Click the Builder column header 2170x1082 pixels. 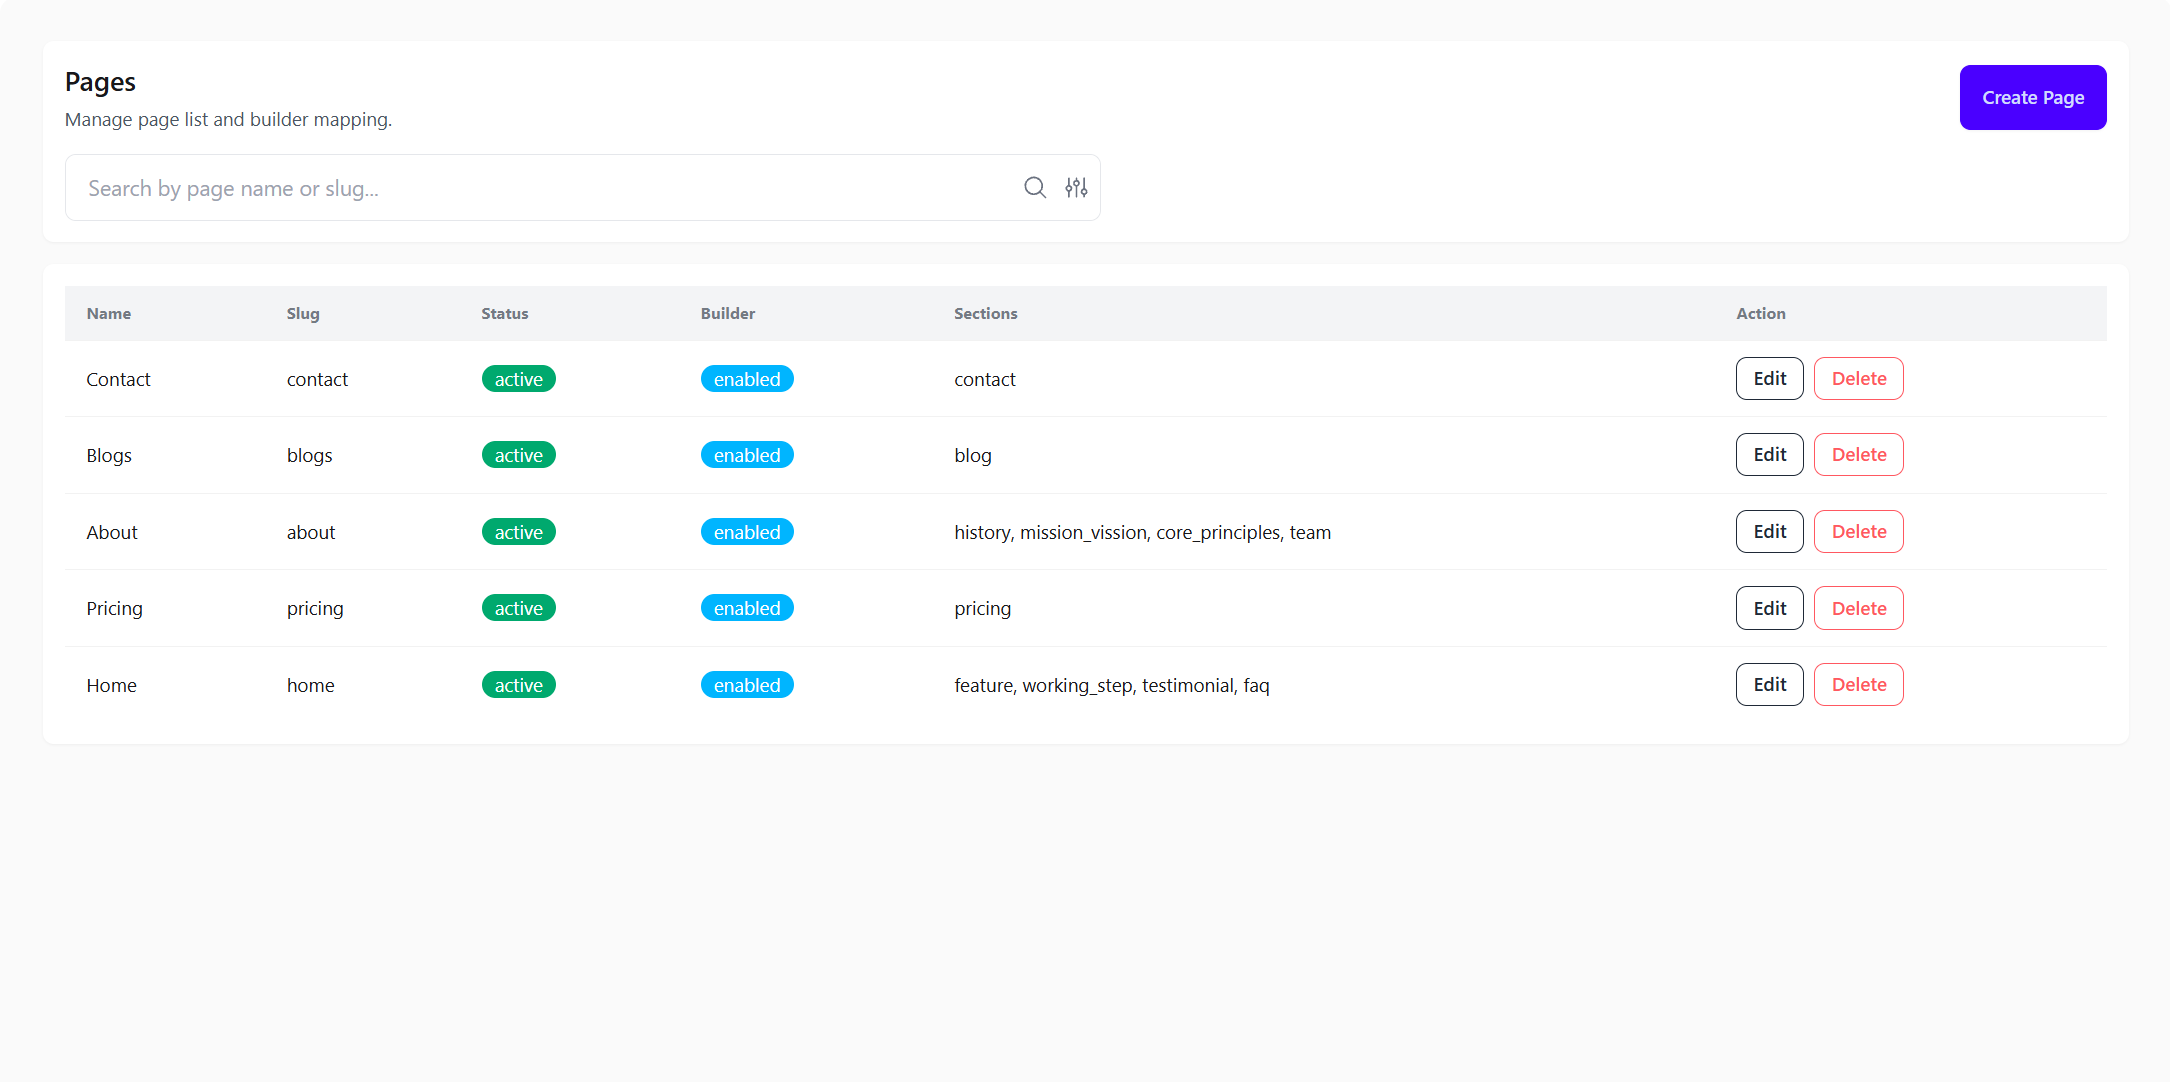[x=728, y=313]
